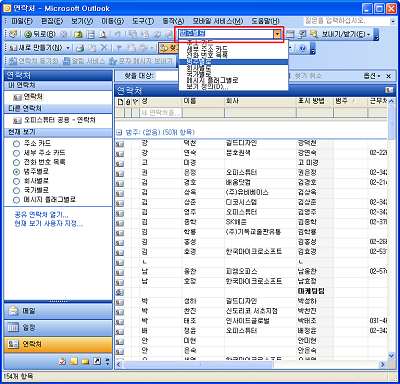Click the attachment paperclip column header

[x=128, y=102]
